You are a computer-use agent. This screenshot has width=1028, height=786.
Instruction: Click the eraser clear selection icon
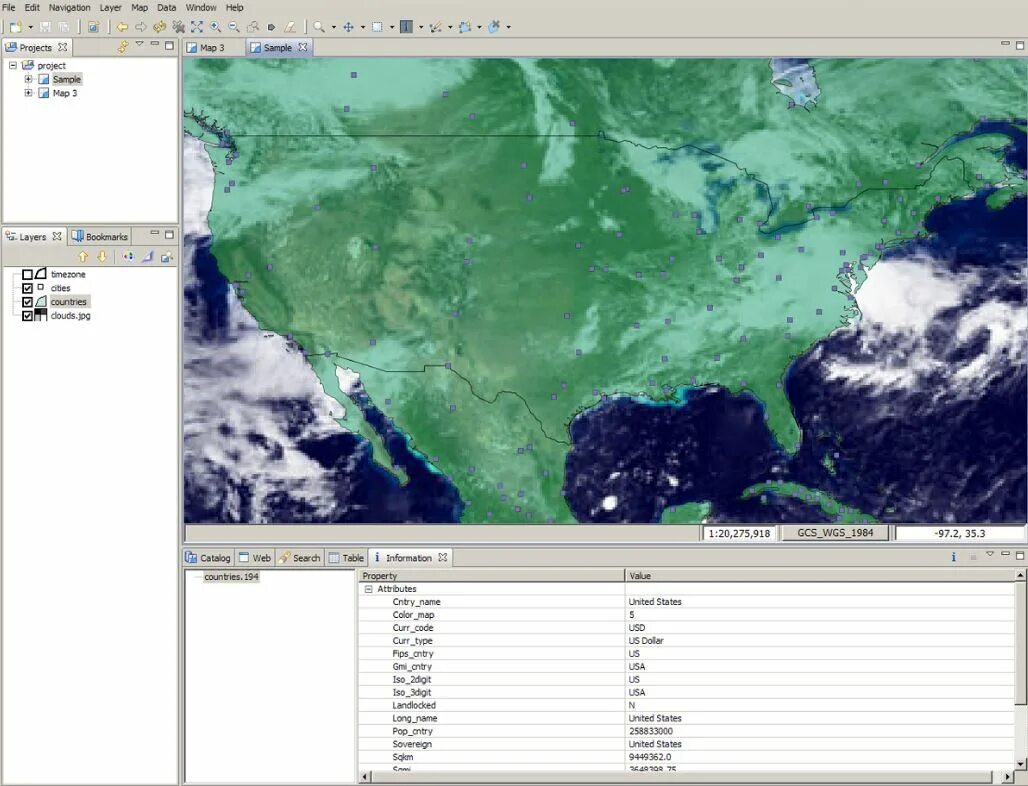tap(290, 27)
